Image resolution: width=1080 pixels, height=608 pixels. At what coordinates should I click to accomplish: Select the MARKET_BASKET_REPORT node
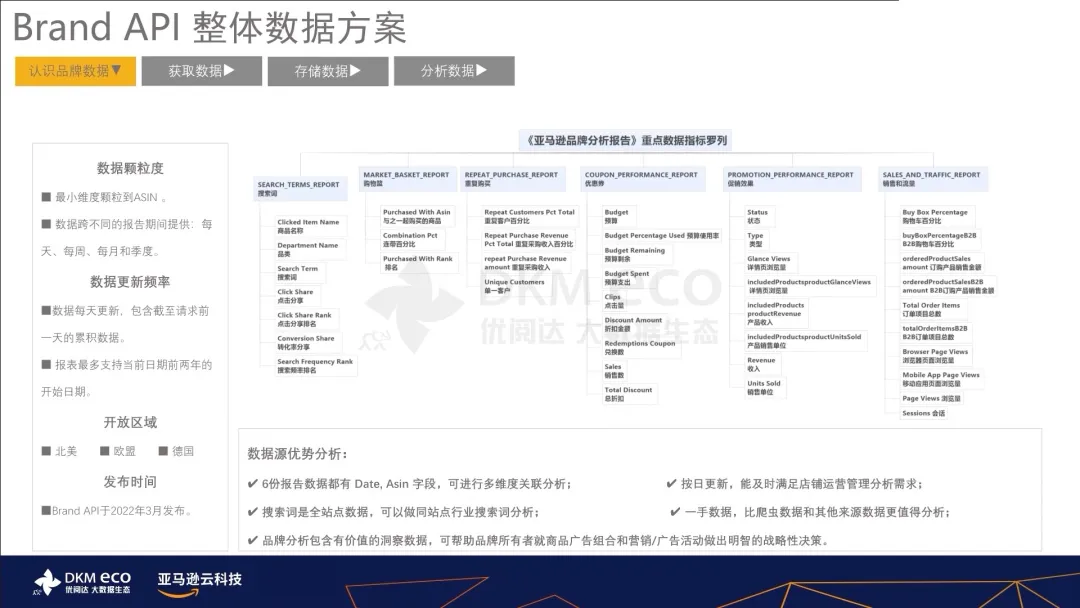pyautogui.click(x=406, y=179)
